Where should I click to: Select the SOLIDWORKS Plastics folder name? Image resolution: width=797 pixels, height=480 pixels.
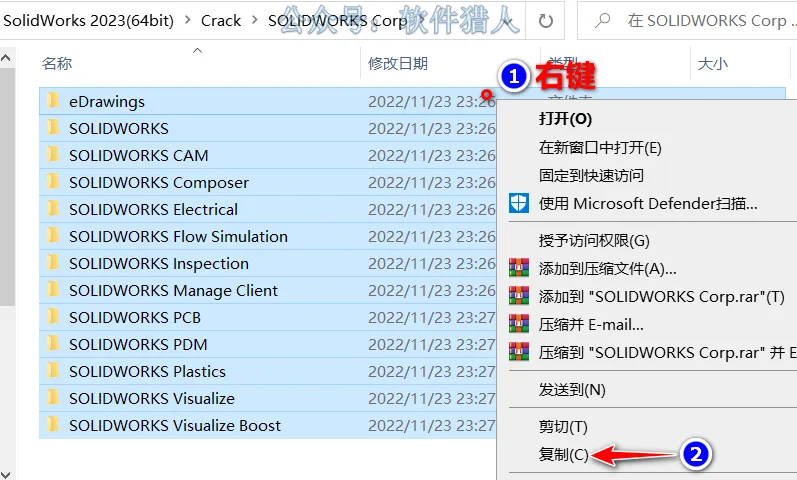pos(147,371)
